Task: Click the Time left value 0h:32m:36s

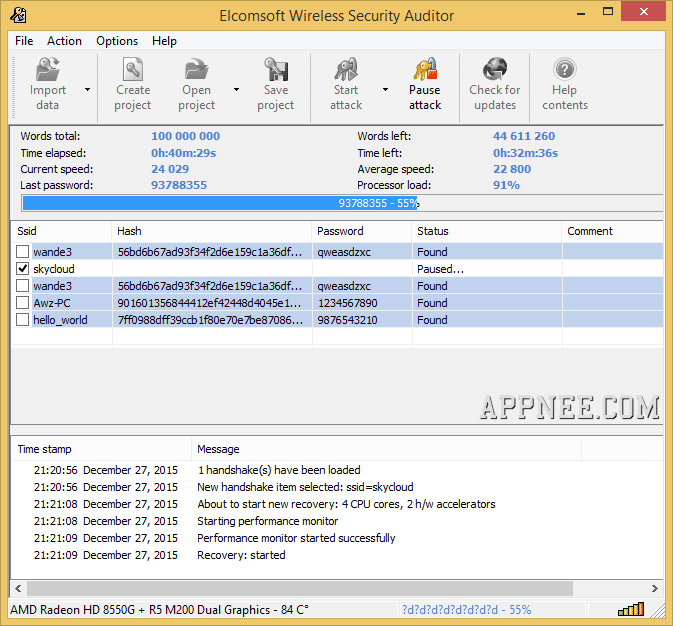Action: click(525, 153)
